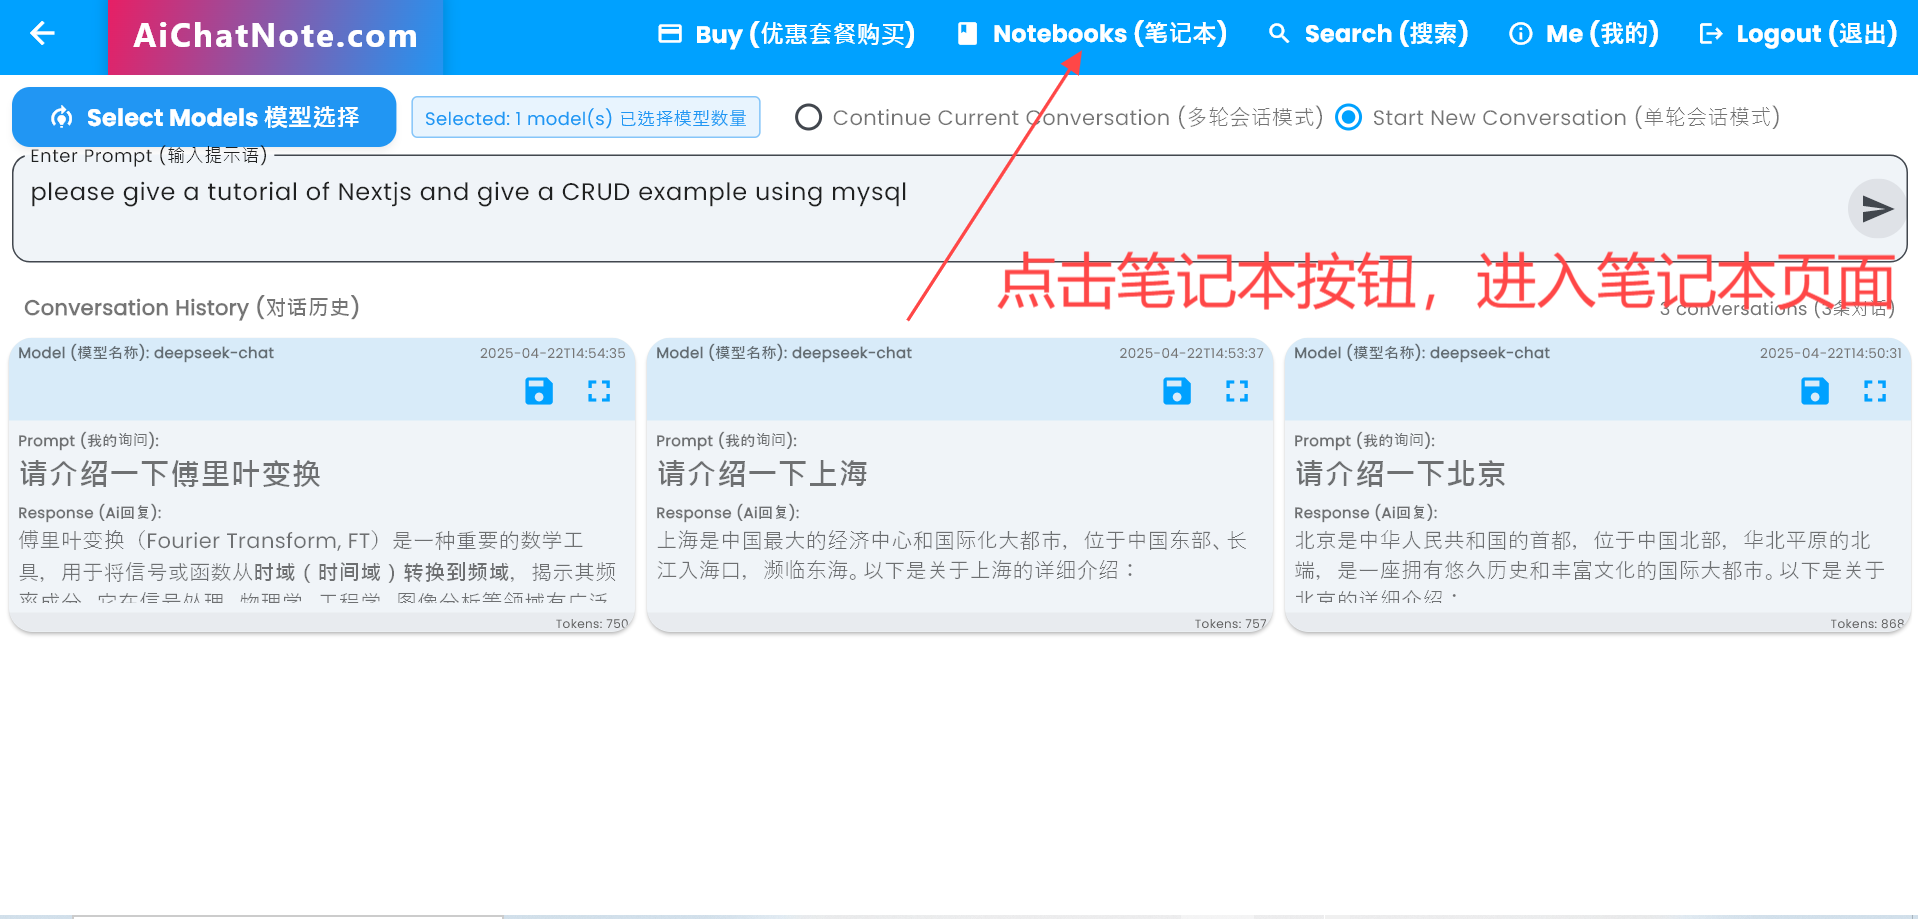Select Start New Conversation radio button
Viewport: 1918px width, 919px height.
point(1348,118)
